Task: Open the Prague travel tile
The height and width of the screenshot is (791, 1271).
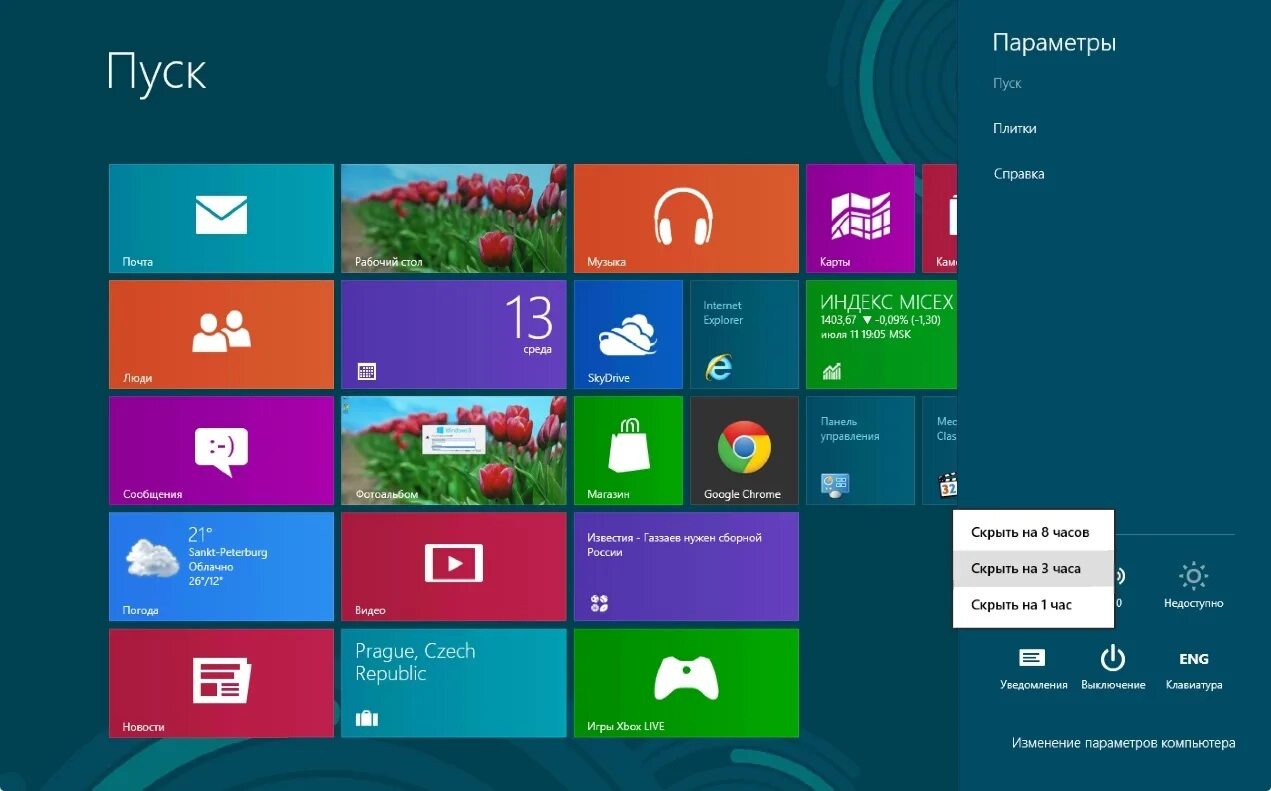Action: (453, 682)
